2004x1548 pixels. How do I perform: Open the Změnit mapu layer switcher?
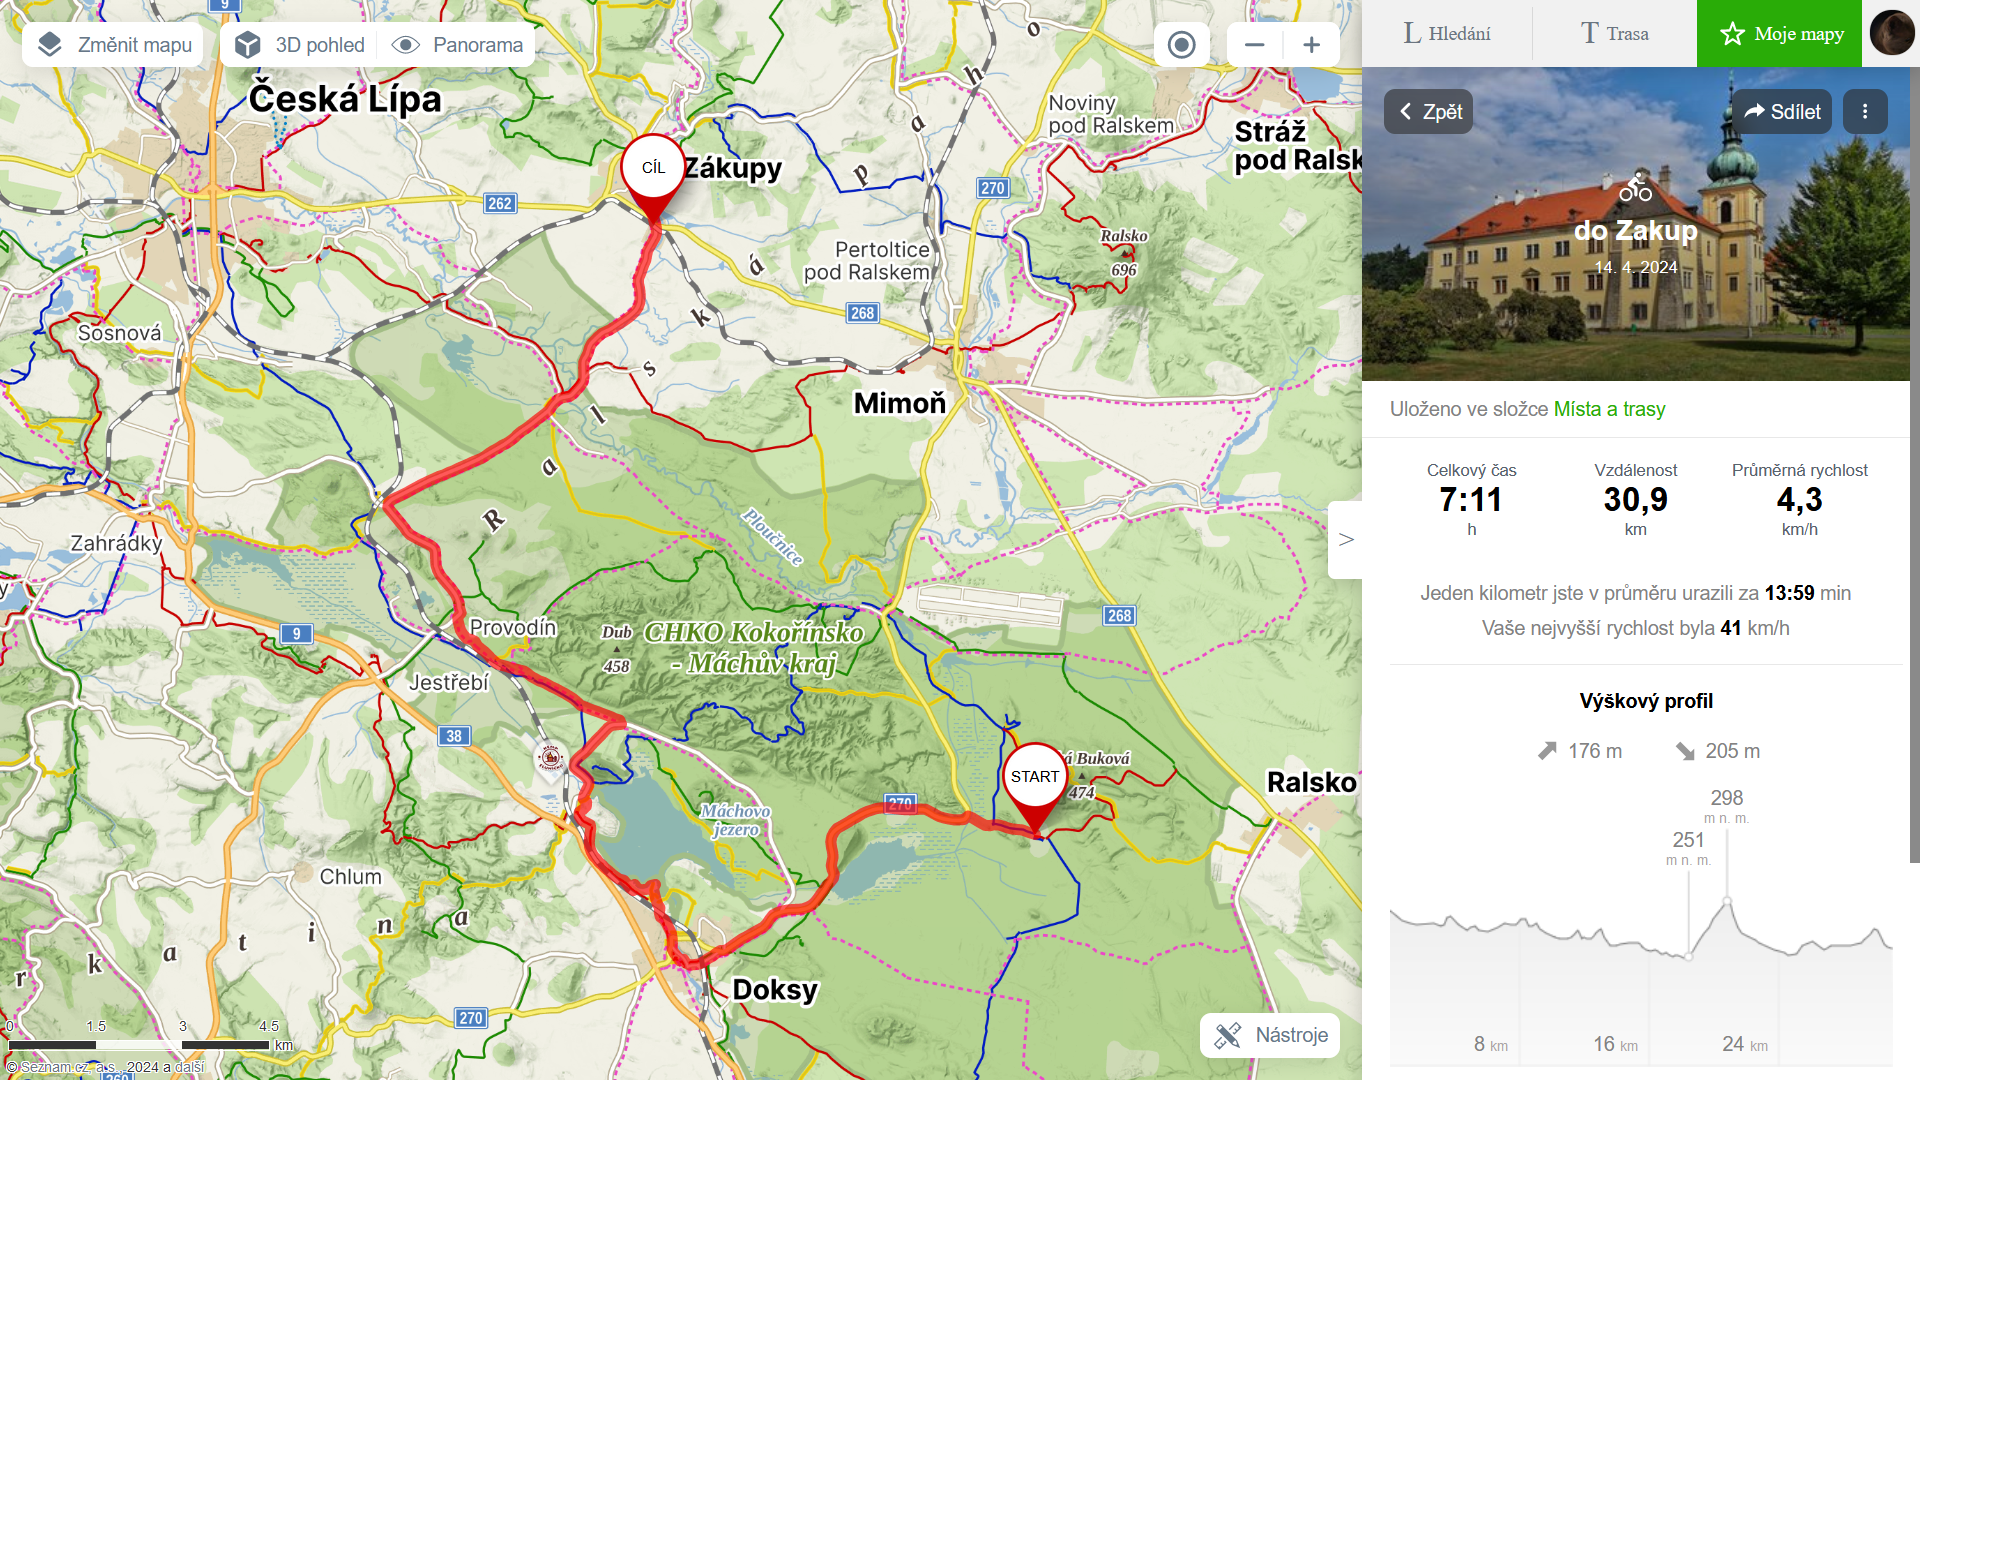(113, 45)
